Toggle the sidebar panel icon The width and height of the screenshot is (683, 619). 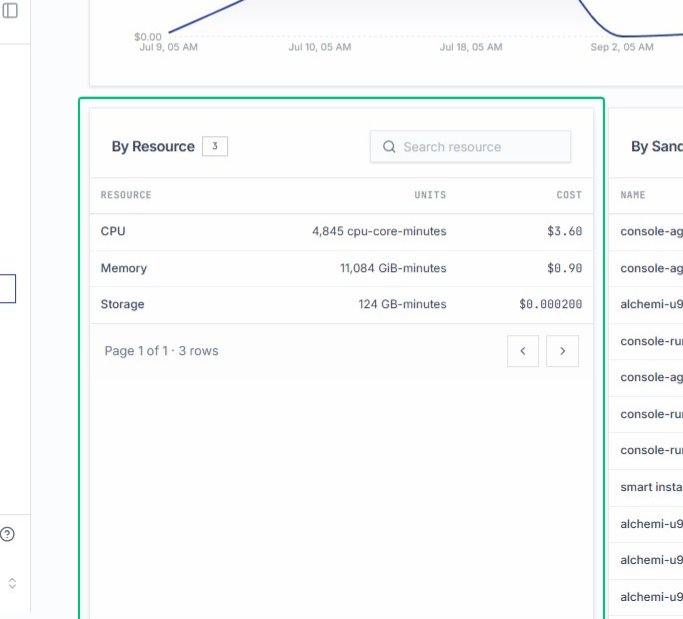10,10
